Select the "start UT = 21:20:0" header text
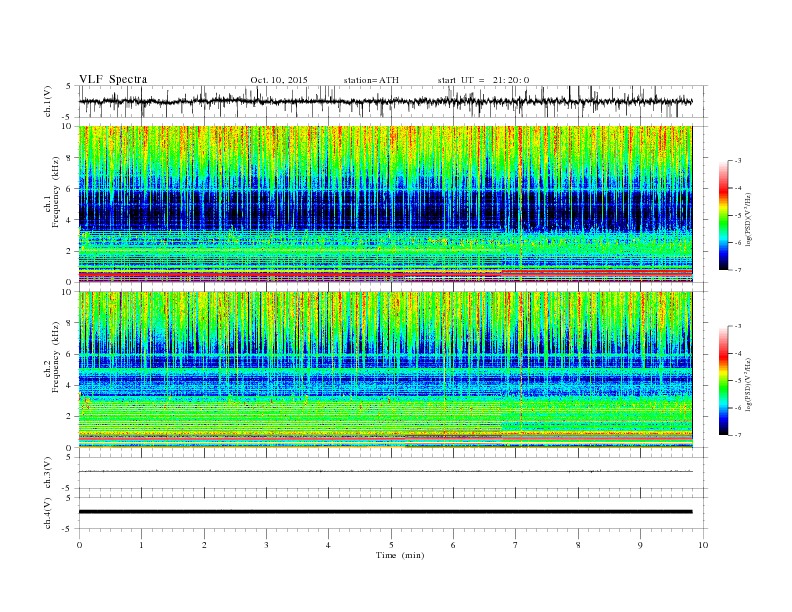The image size is (792, 612). coord(483,80)
